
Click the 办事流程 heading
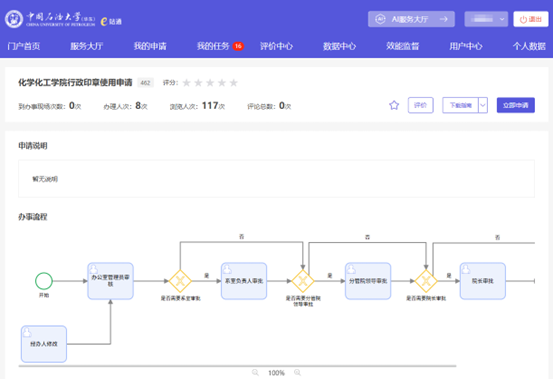33,217
